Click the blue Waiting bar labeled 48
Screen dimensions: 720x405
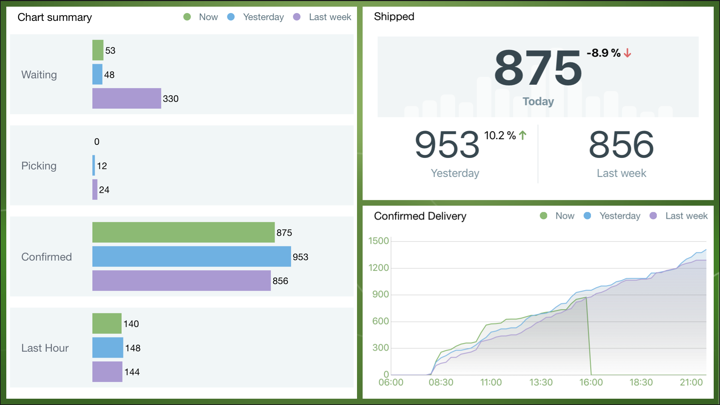(x=97, y=74)
